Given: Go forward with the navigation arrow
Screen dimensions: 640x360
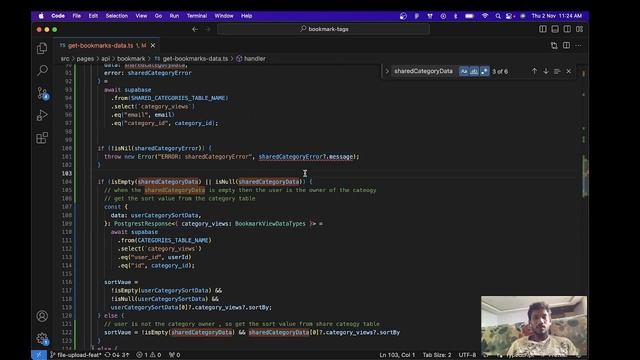Looking at the screenshot, I should click(207, 29).
